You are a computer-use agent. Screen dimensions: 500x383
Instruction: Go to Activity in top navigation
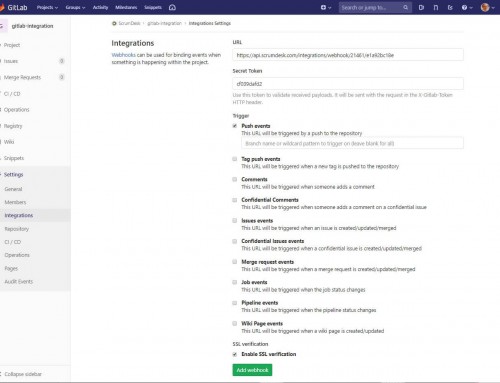coord(100,7)
